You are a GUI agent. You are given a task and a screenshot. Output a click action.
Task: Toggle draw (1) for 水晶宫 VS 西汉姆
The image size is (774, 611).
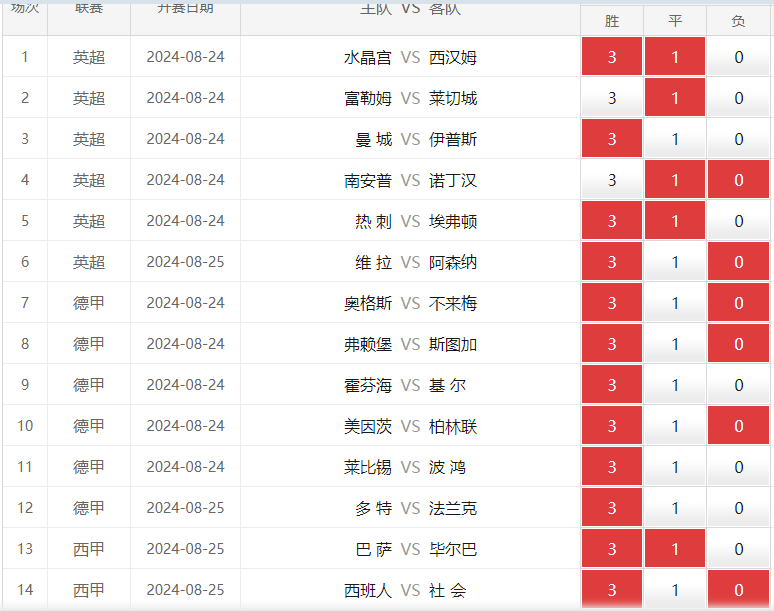pyautogui.click(x=675, y=57)
